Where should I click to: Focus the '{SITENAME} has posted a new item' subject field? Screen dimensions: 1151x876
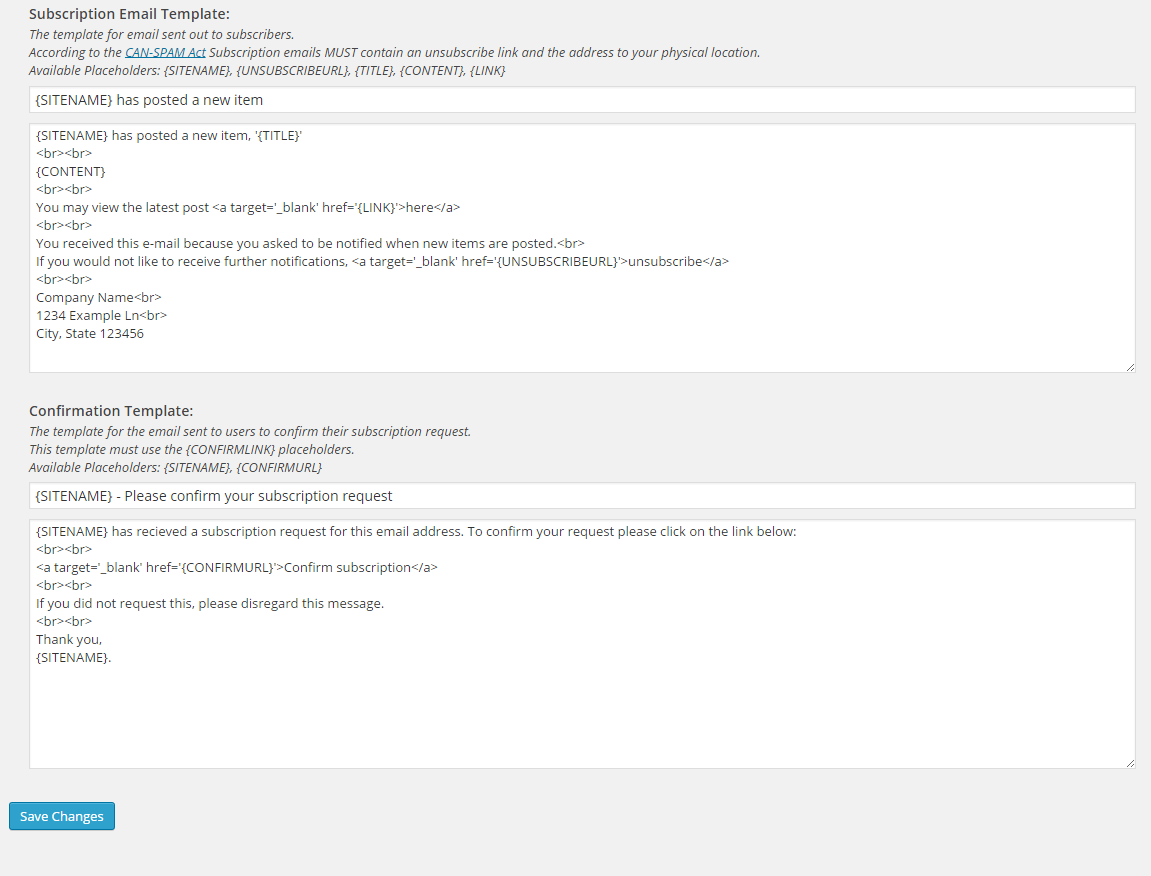[x=582, y=100]
